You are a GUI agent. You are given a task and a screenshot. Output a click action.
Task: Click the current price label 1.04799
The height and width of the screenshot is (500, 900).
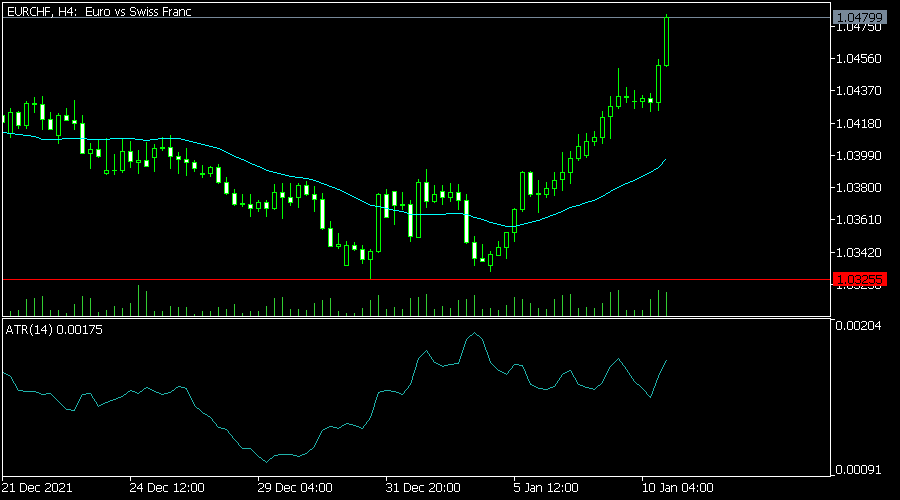click(859, 18)
